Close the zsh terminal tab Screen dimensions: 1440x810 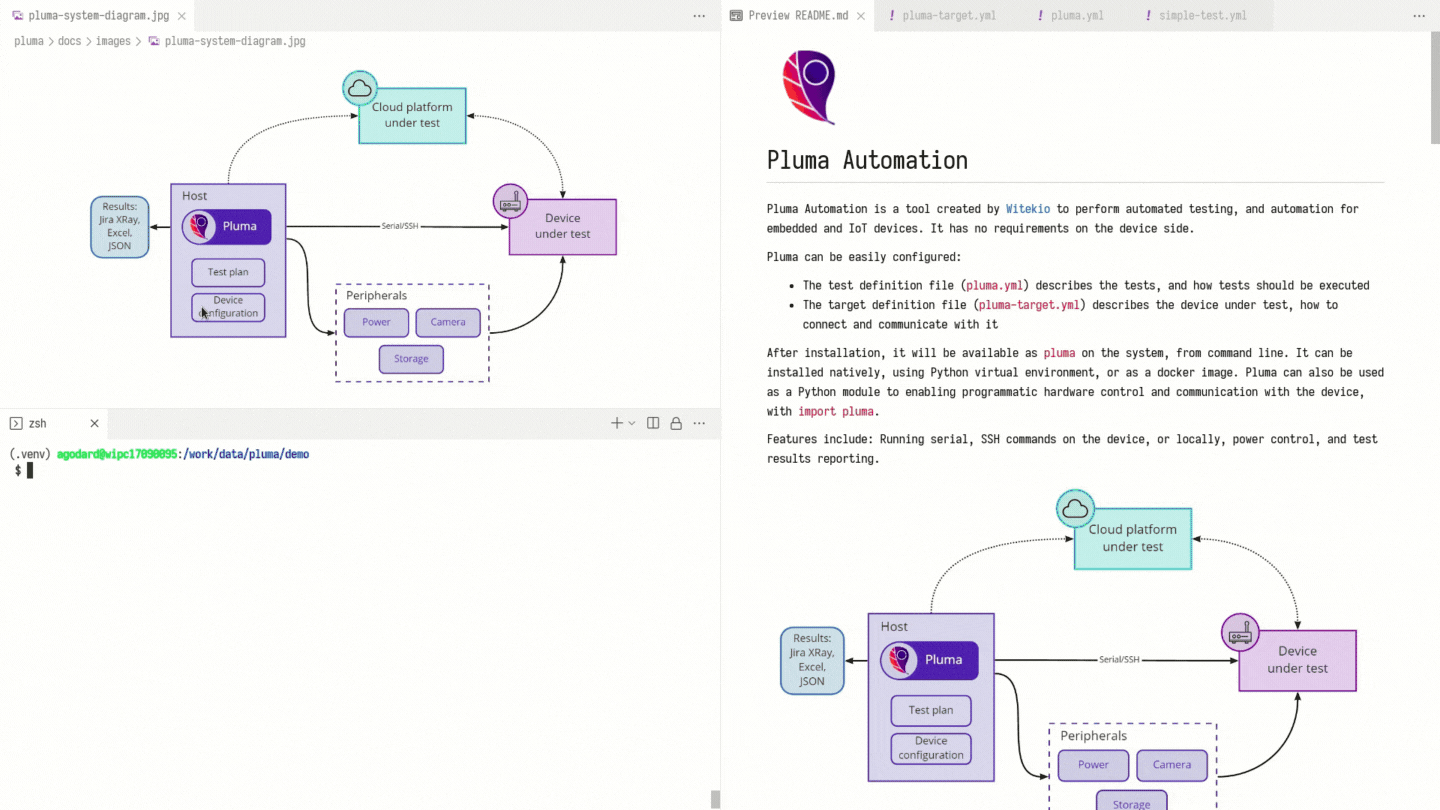point(95,423)
